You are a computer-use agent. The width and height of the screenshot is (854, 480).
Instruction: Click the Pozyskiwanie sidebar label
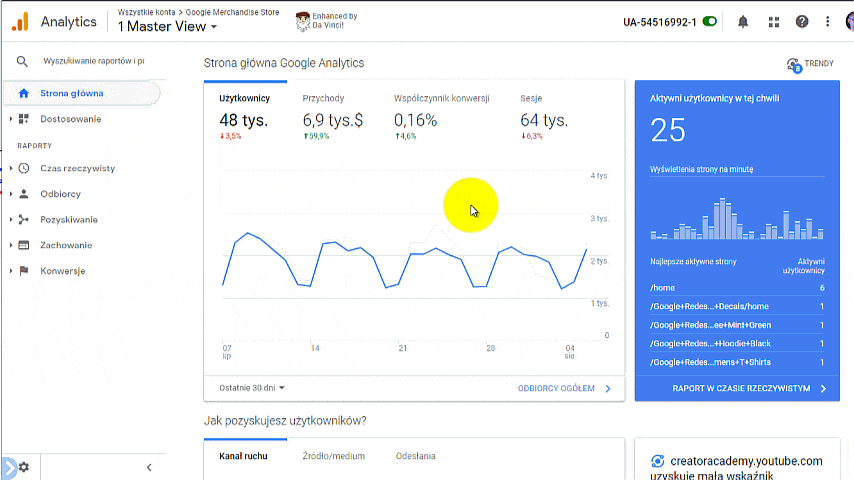click(69, 220)
